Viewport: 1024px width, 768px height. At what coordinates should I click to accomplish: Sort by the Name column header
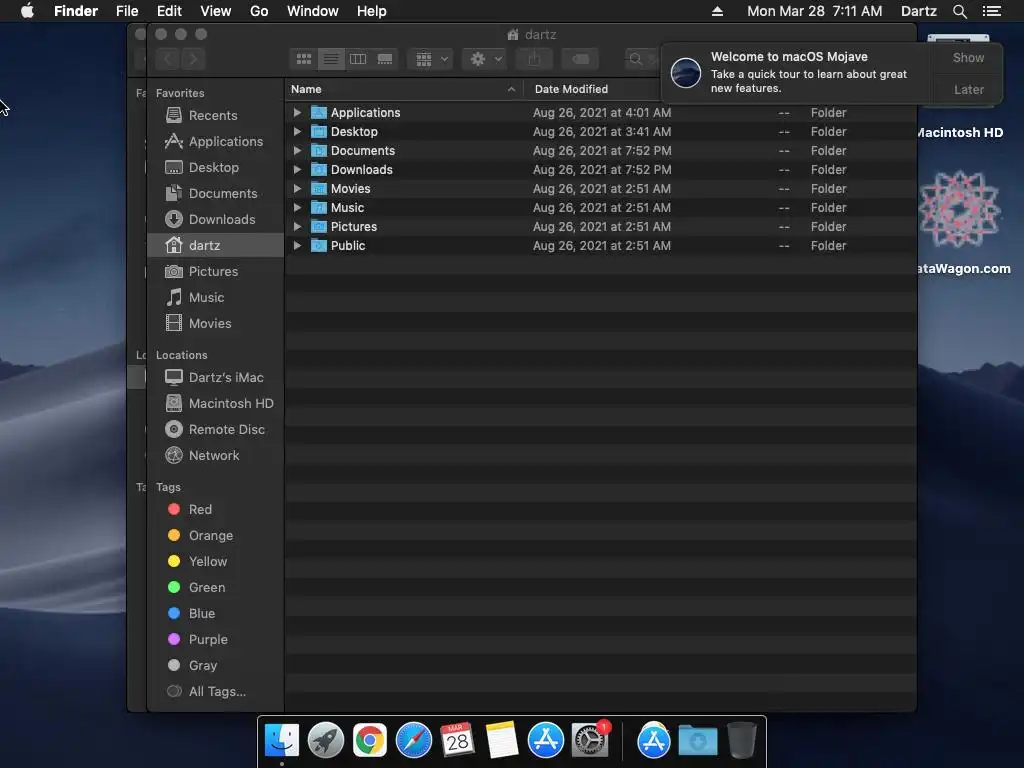click(x=404, y=89)
